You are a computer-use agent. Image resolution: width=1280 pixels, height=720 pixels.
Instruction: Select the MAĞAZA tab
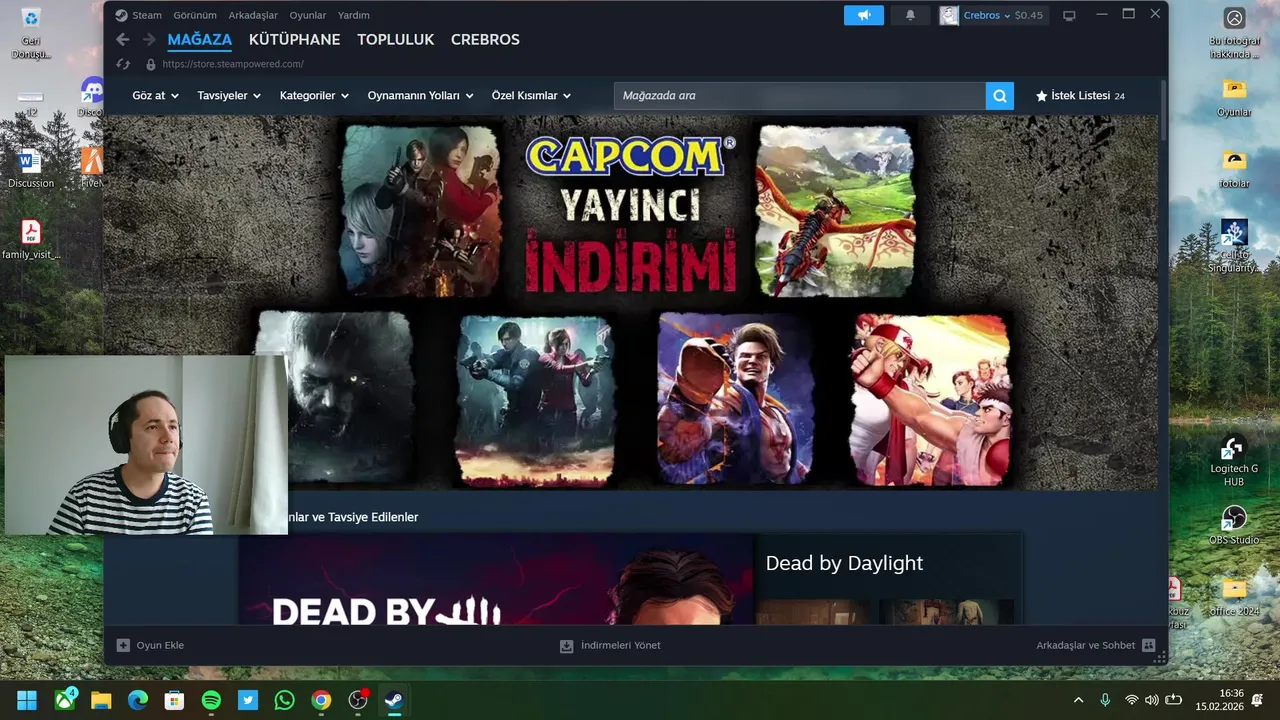click(200, 40)
